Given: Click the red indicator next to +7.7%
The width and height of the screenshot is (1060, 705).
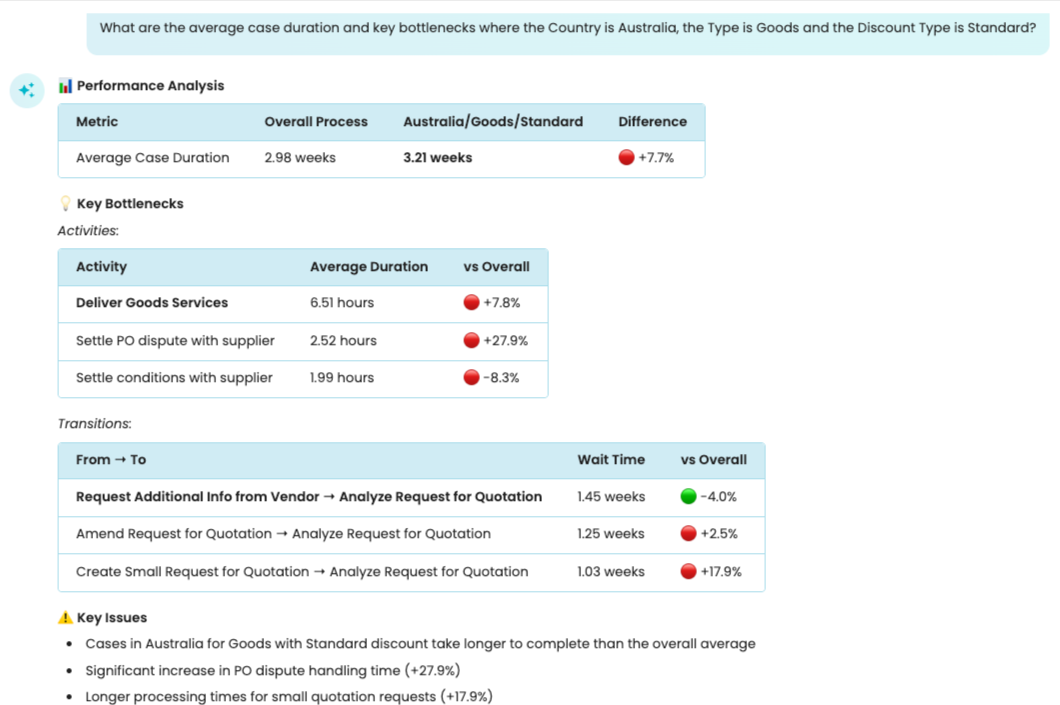Looking at the screenshot, I should (x=626, y=158).
